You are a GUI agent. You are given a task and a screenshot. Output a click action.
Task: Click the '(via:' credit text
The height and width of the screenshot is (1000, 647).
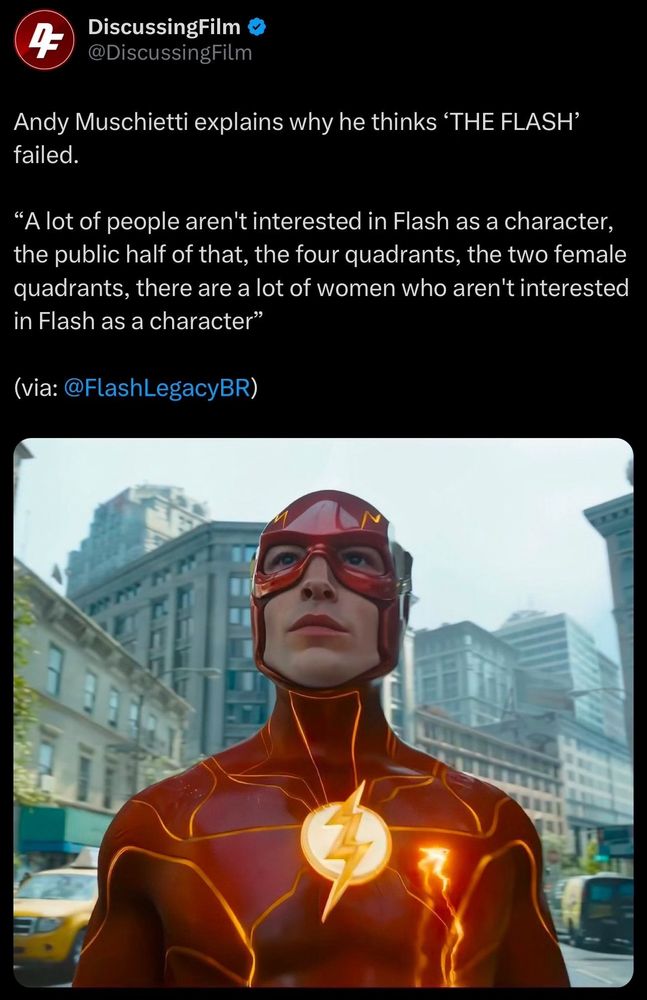point(37,387)
